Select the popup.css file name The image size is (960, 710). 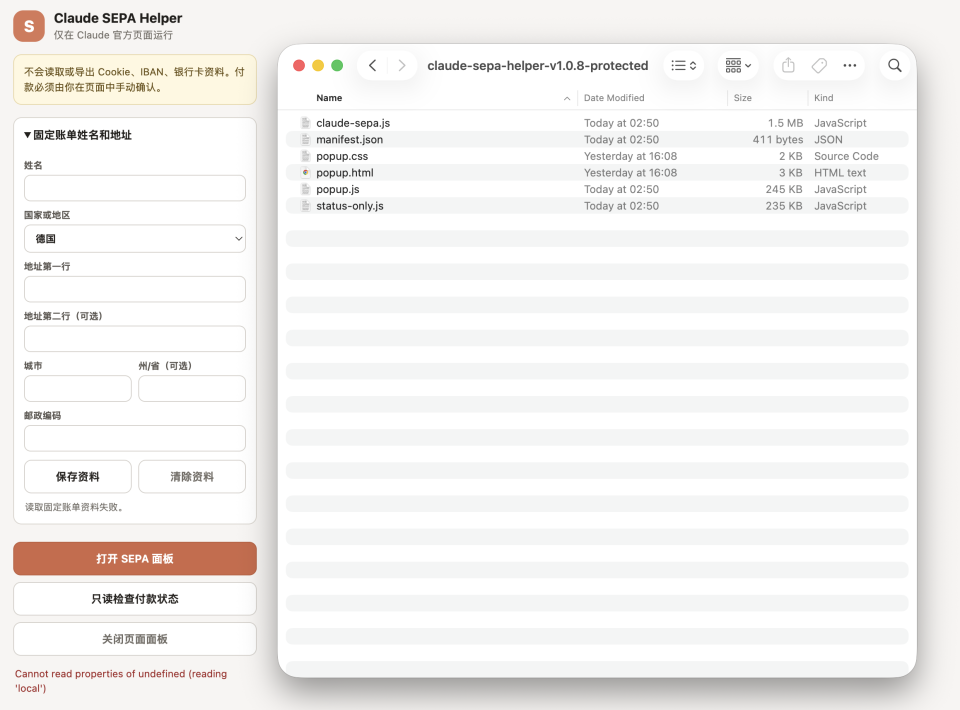click(x=342, y=156)
